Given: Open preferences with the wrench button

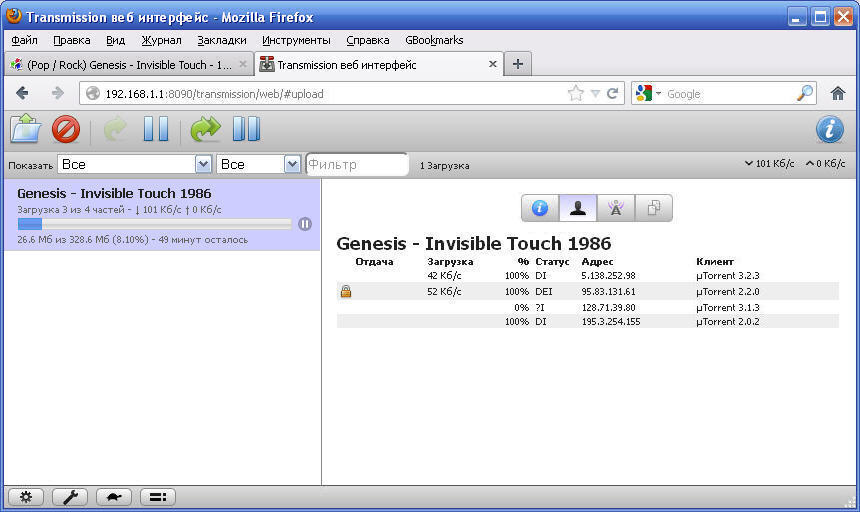Looking at the screenshot, I should click(x=70, y=497).
